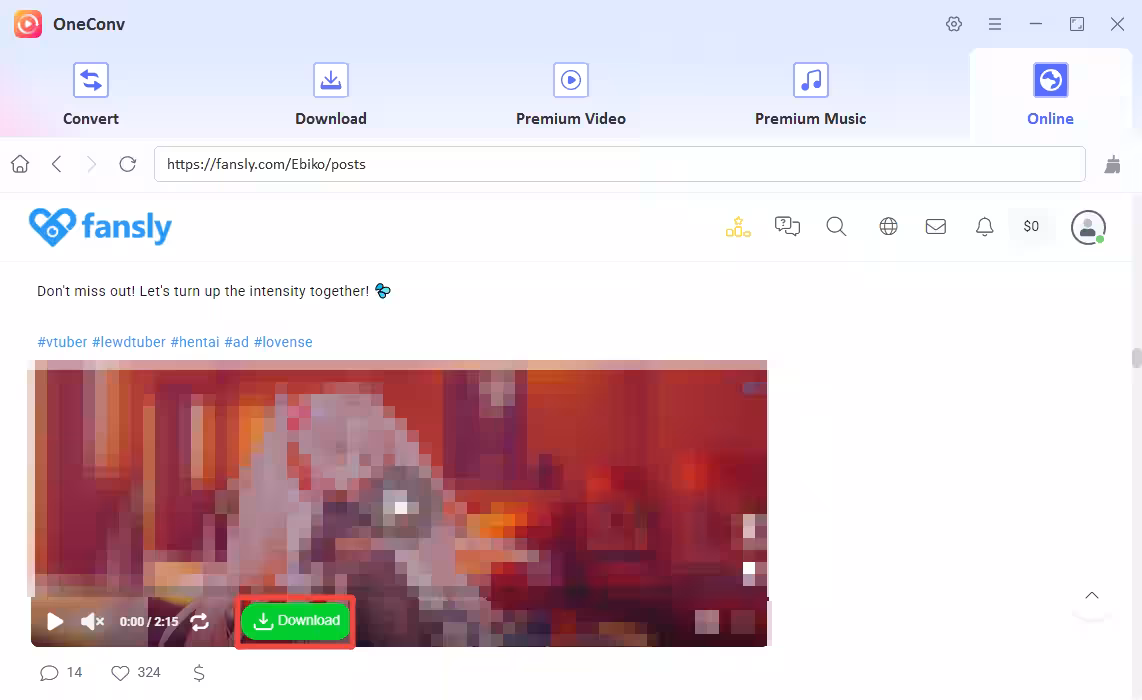
Task: Unmute the video sound
Action: (92, 621)
